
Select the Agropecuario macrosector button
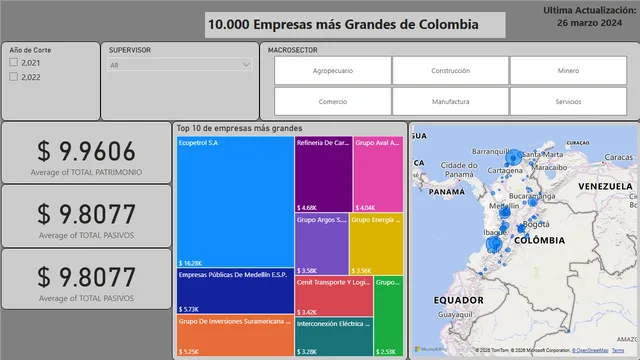coord(333,71)
